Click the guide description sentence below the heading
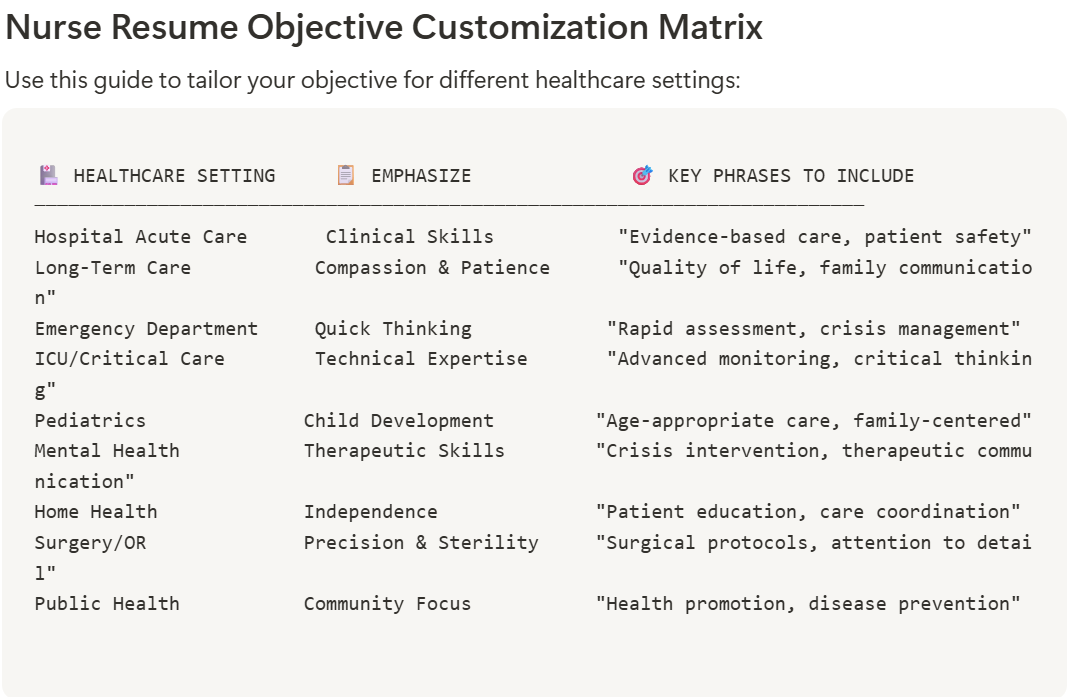The height and width of the screenshot is (697, 1067). point(372,80)
